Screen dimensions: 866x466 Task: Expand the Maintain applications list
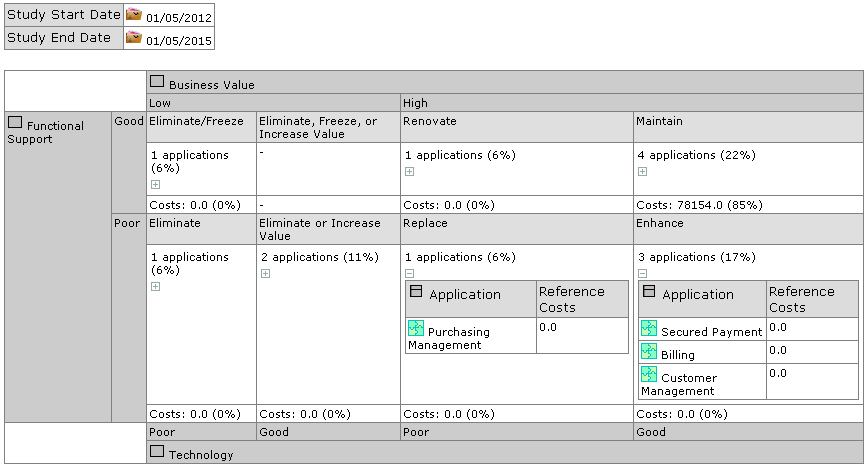(642, 171)
